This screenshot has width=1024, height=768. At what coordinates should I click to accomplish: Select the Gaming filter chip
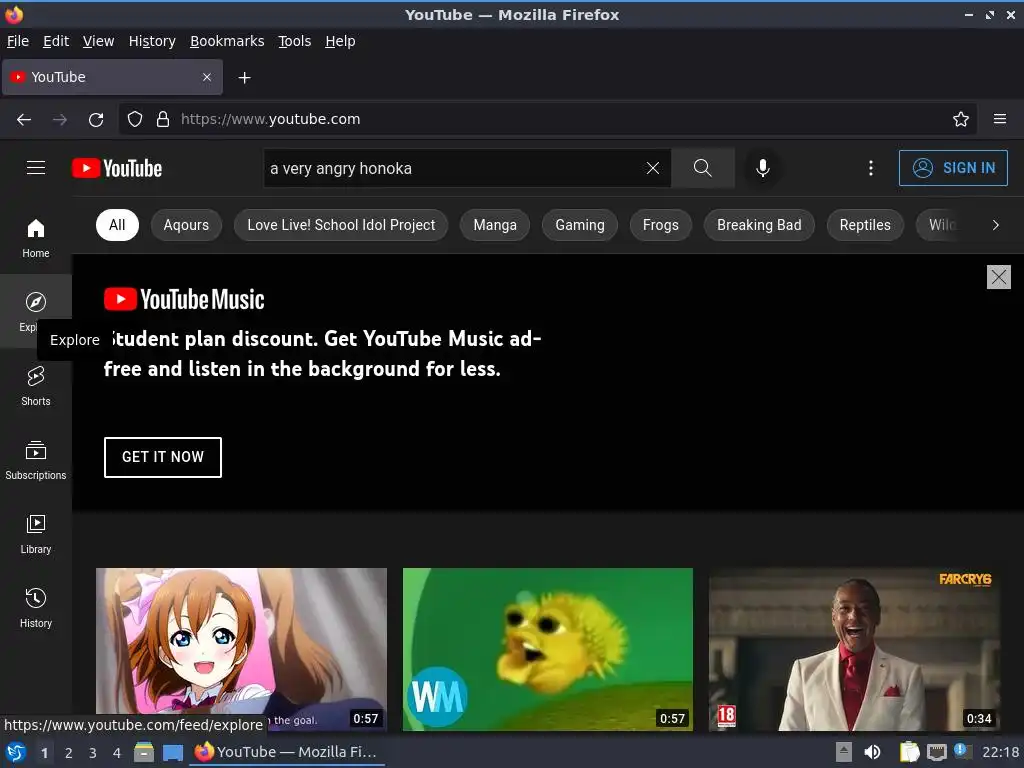coord(580,225)
